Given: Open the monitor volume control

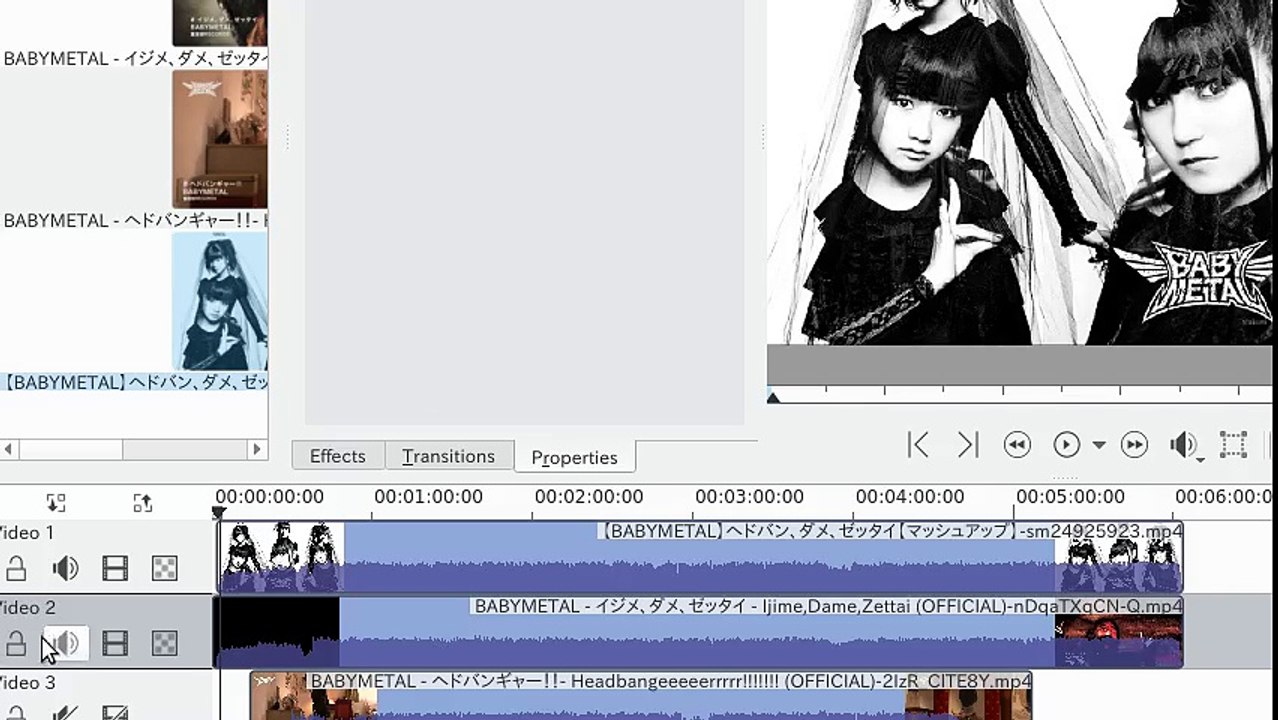Looking at the screenshot, I should tap(1186, 446).
